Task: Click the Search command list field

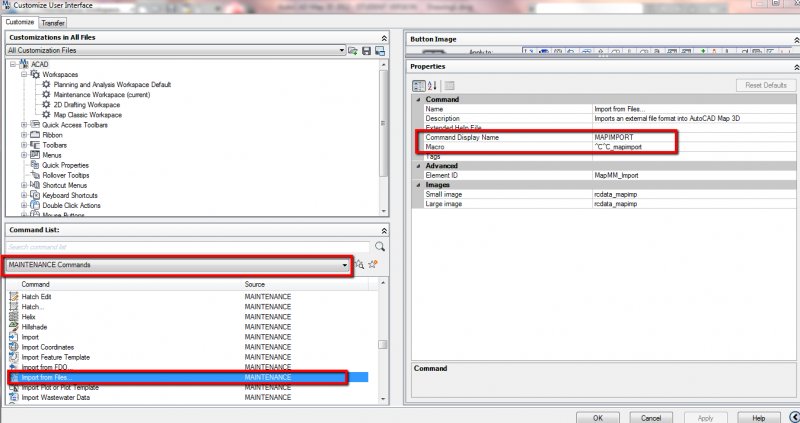Action: (188, 247)
